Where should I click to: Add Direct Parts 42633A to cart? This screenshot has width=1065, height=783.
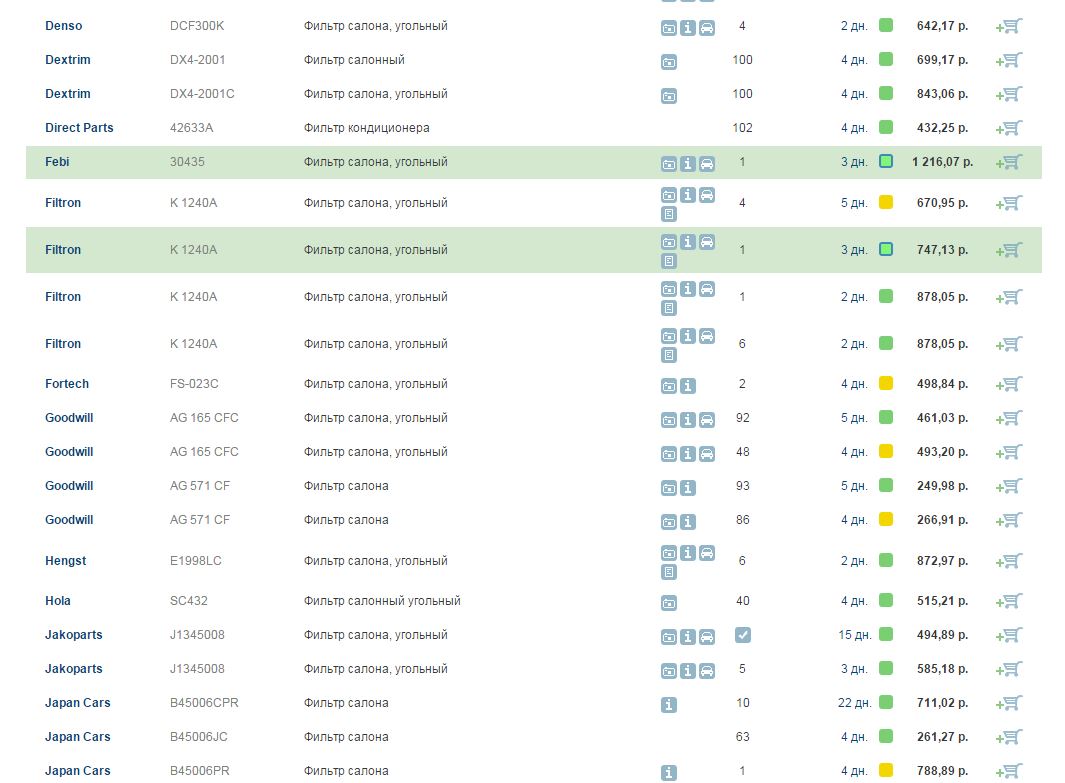1009,128
